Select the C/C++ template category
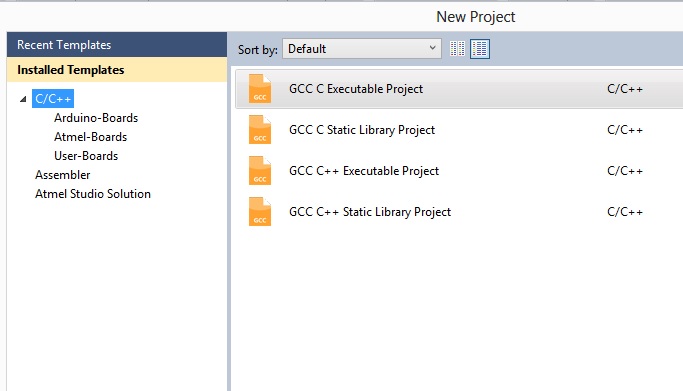The height and width of the screenshot is (391, 683). click(x=53, y=99)
